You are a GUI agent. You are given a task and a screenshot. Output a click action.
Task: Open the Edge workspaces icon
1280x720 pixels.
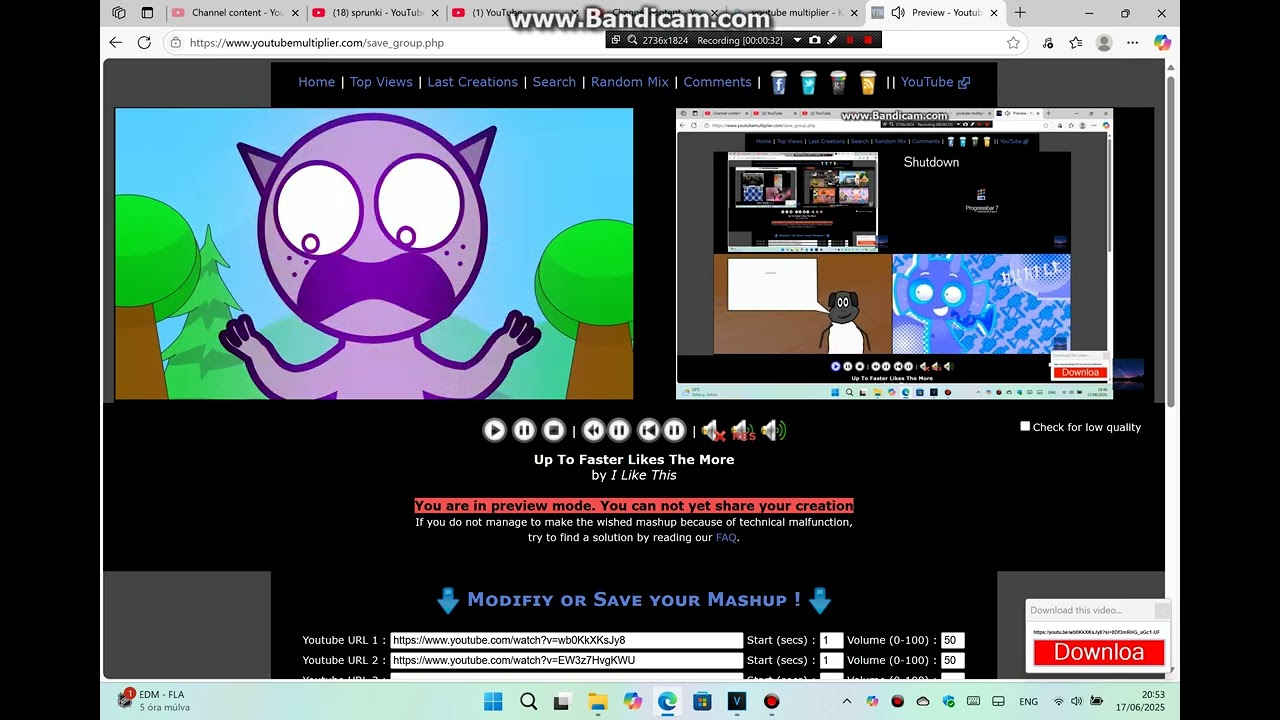click(x=119, y=13)
